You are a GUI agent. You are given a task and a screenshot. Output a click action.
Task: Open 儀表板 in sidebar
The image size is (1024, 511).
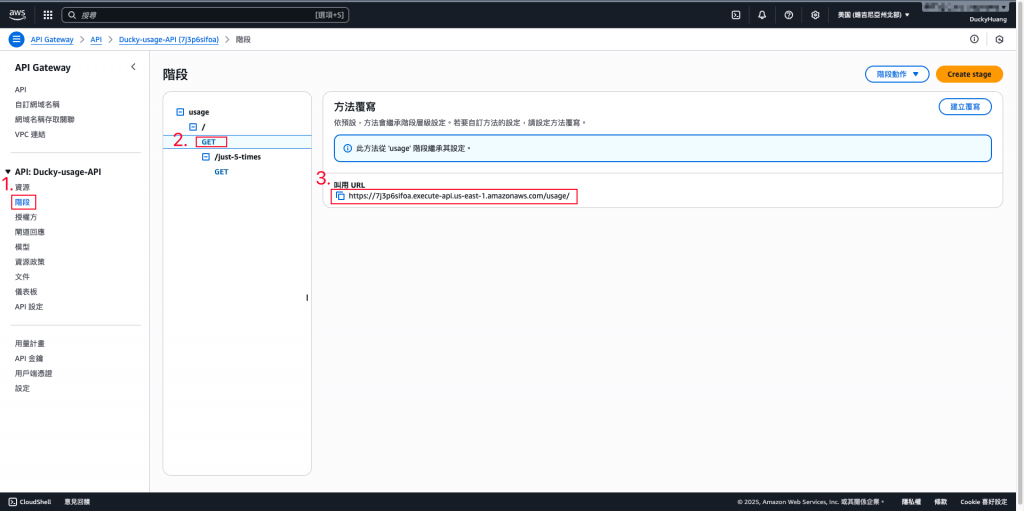(26, 291)
